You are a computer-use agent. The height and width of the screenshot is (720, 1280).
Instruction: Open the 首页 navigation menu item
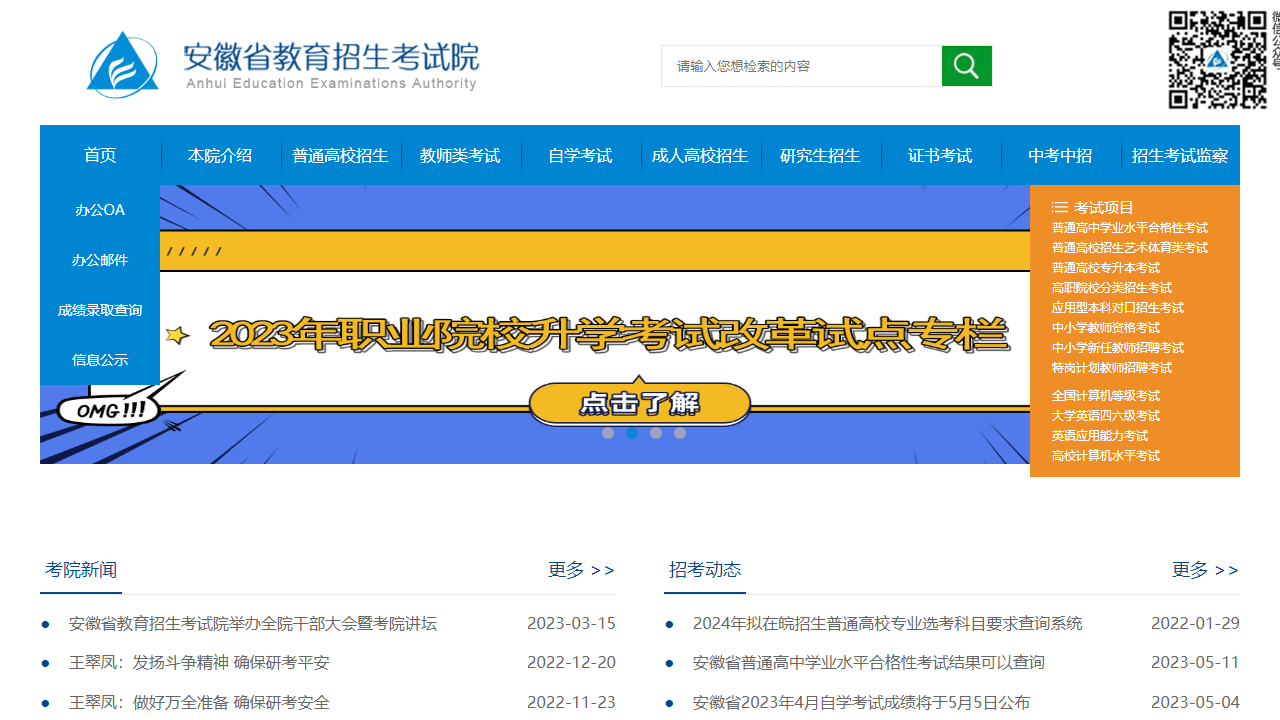tap(99, 155)
